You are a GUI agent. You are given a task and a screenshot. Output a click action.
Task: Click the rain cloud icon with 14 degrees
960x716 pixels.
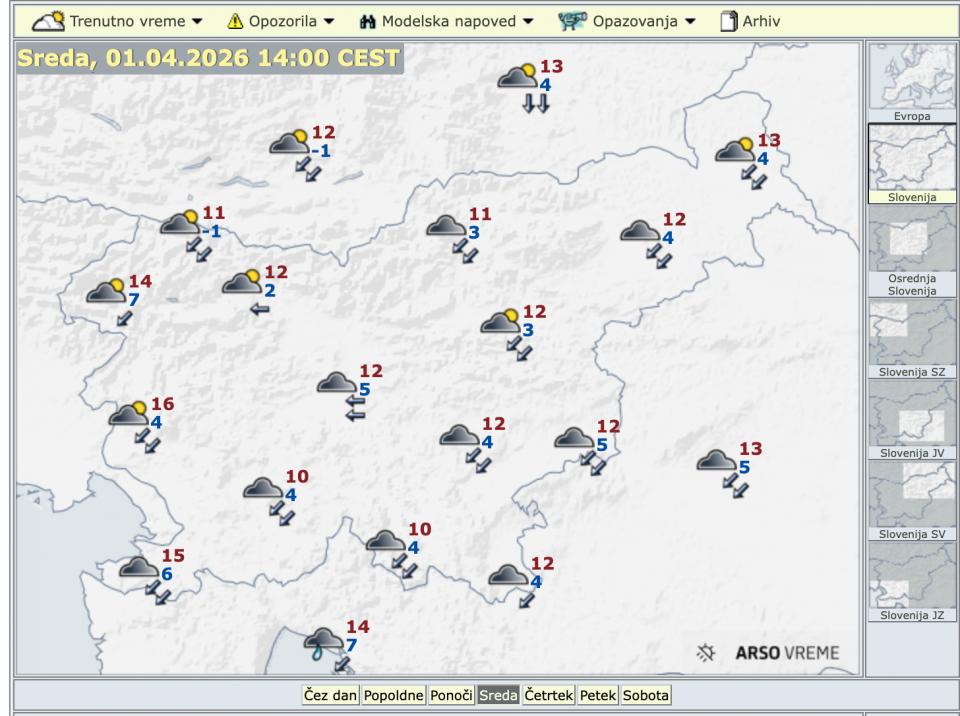324,640
